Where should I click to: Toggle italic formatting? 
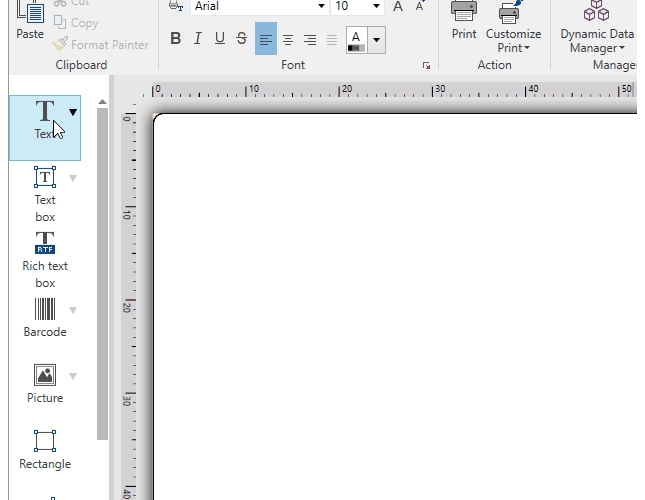click(198, 39)
